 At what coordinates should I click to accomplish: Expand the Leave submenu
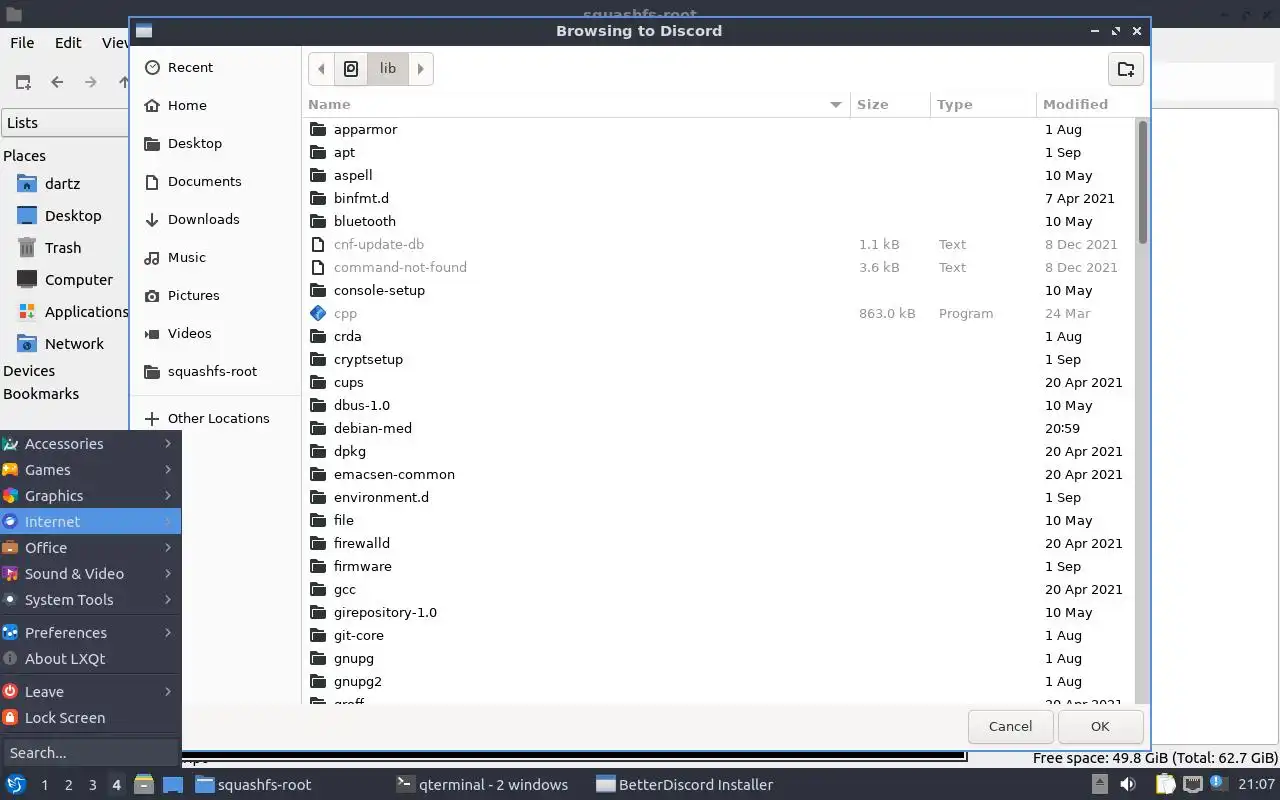click(x=90, y=692)
